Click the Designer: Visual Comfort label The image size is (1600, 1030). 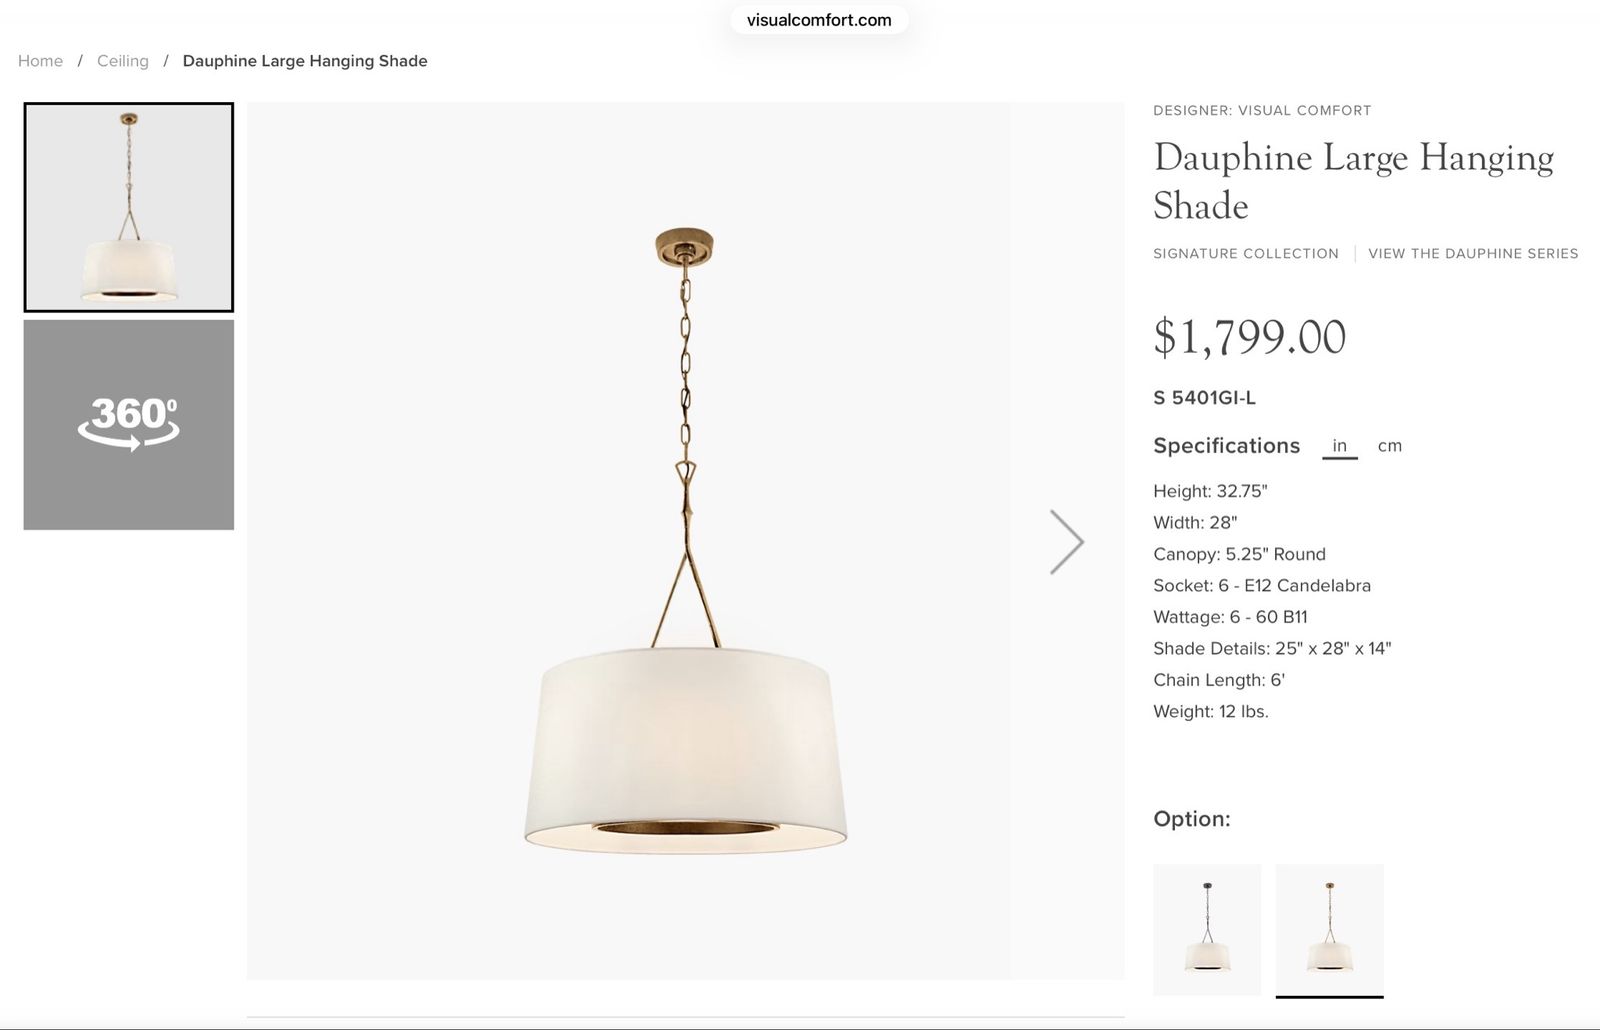(x=1262, y=111)
